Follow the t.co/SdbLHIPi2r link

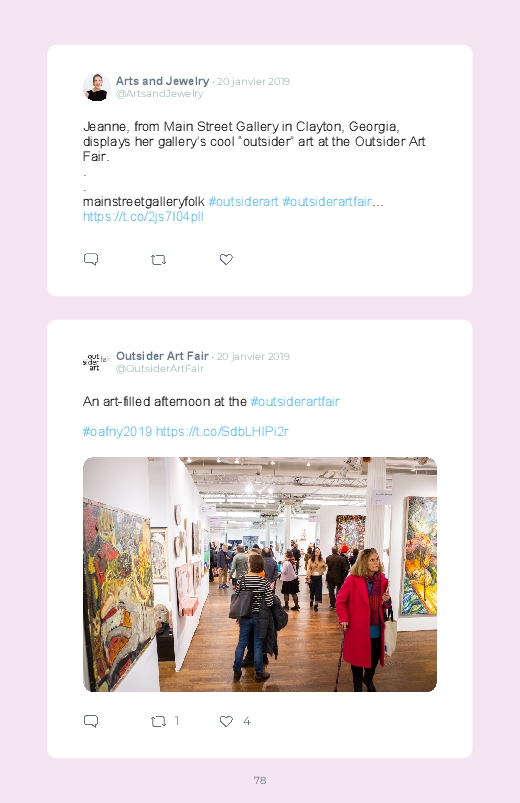point(222,432)
